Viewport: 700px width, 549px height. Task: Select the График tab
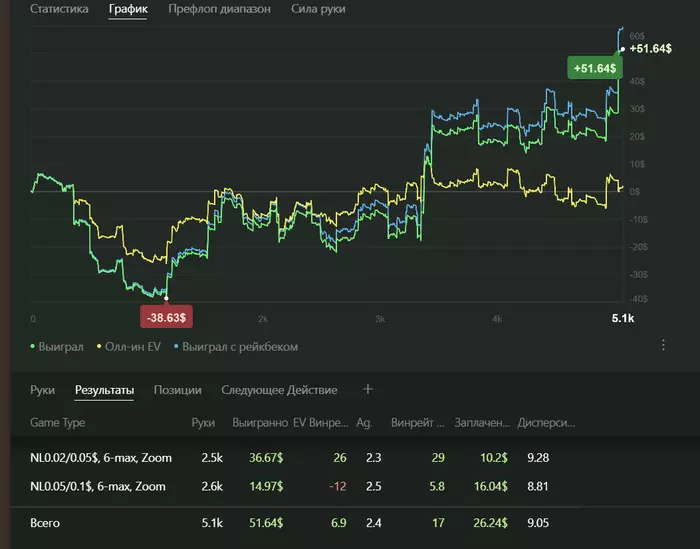click(128, 9)
